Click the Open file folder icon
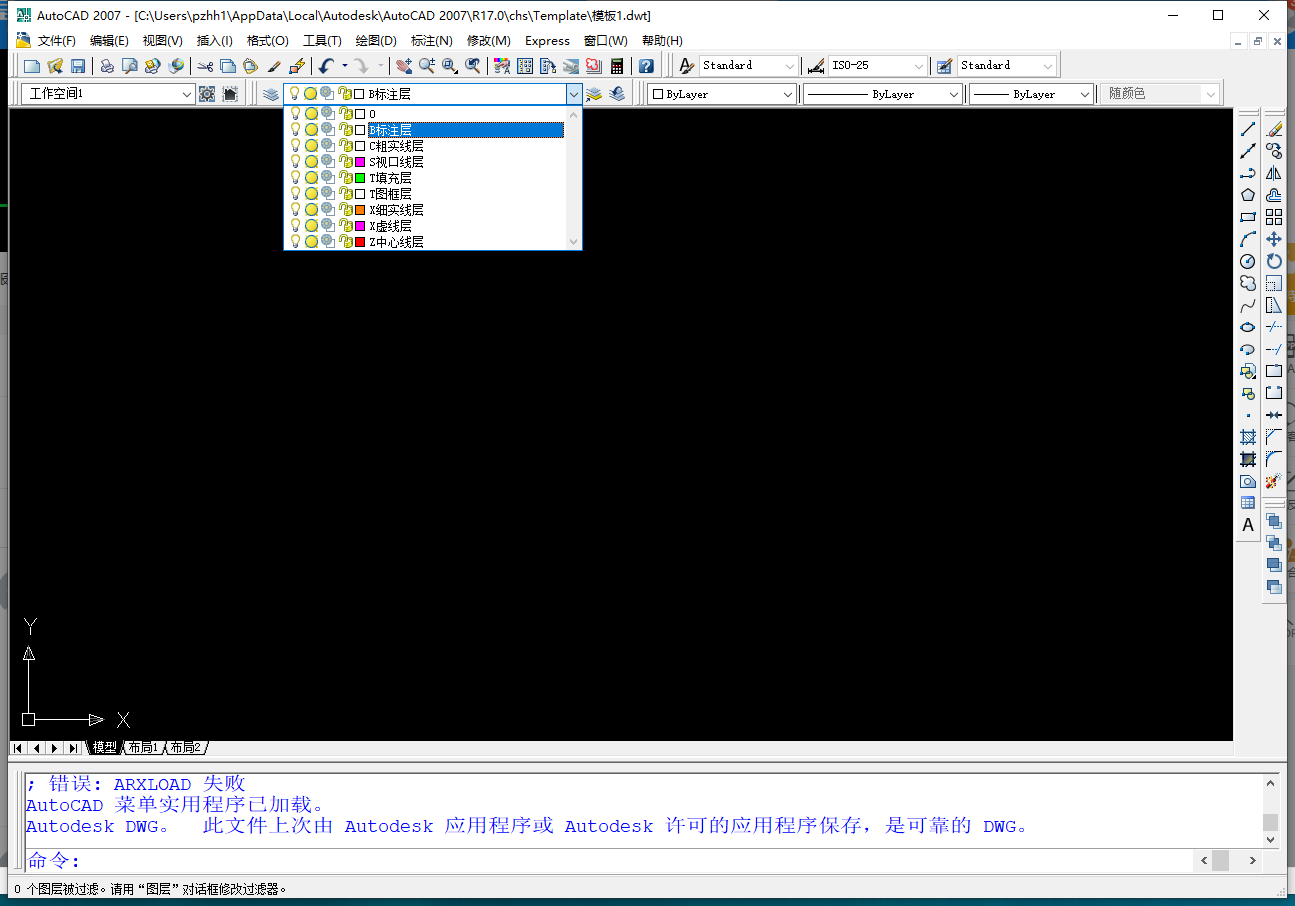This screenshot has height=906, width=1295. 55,66
